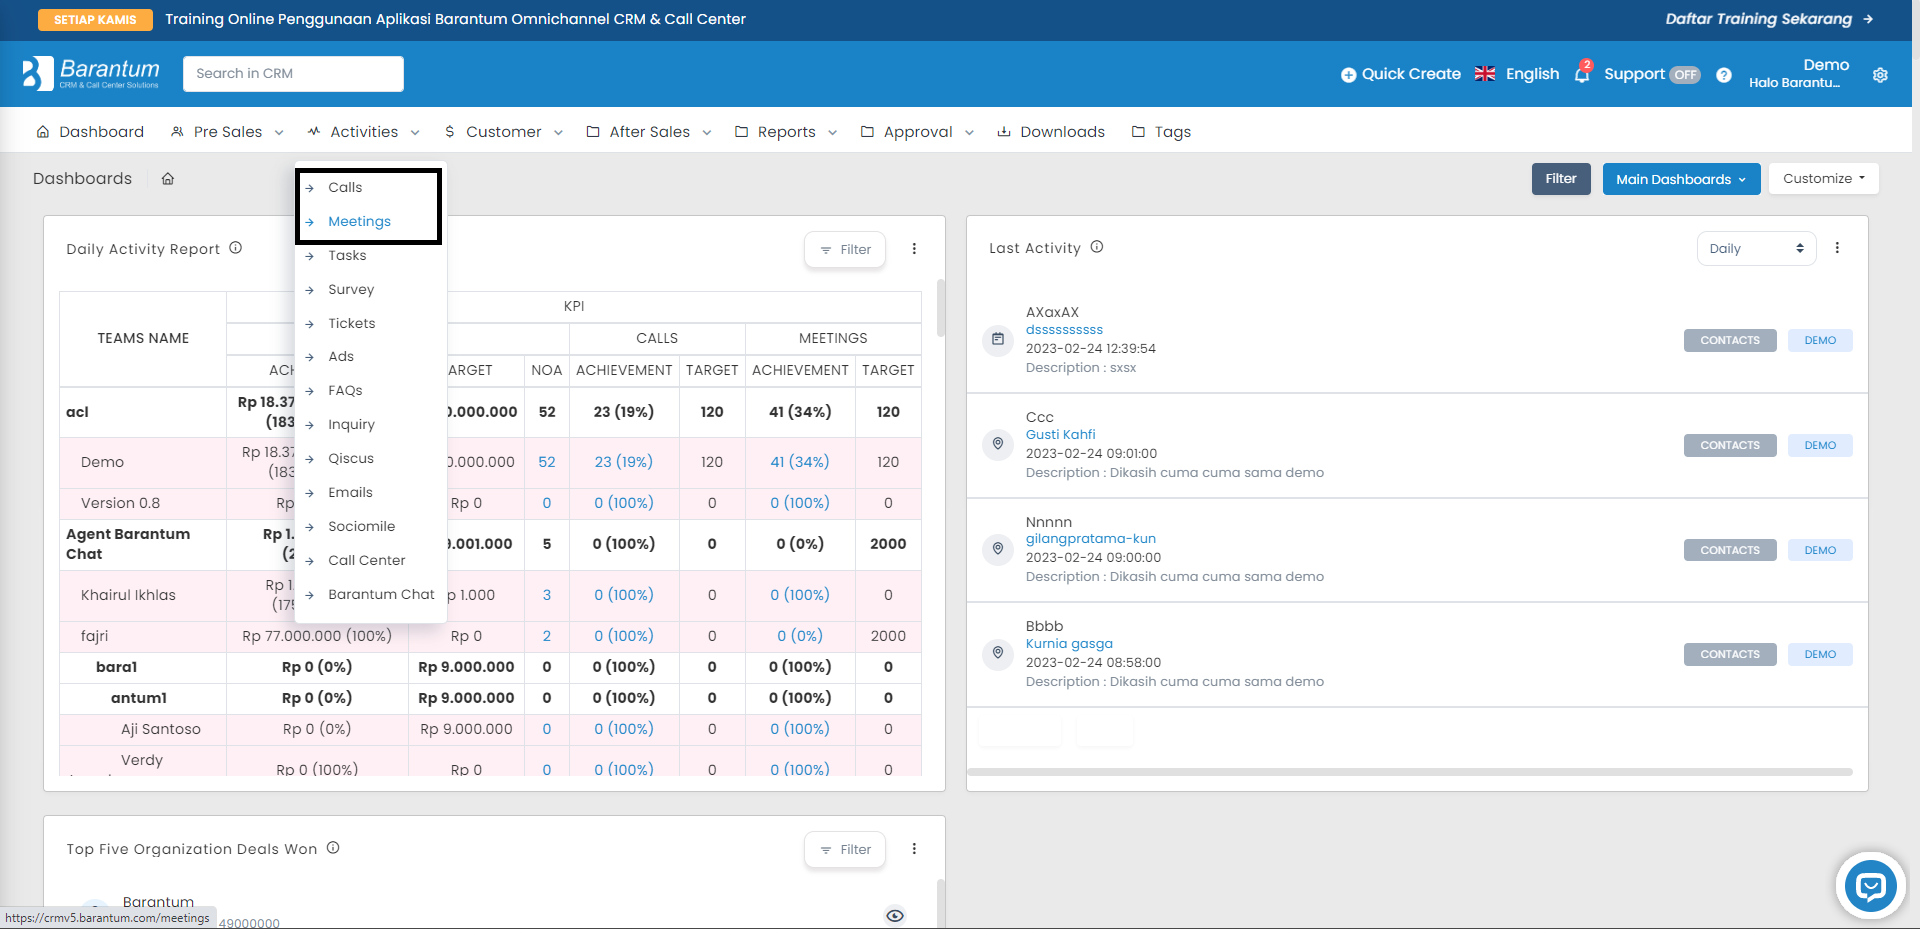This screenshot has height=929, width=1920.
Task: Collapse the Activities dropdown
Action: (x=364, y=132)
